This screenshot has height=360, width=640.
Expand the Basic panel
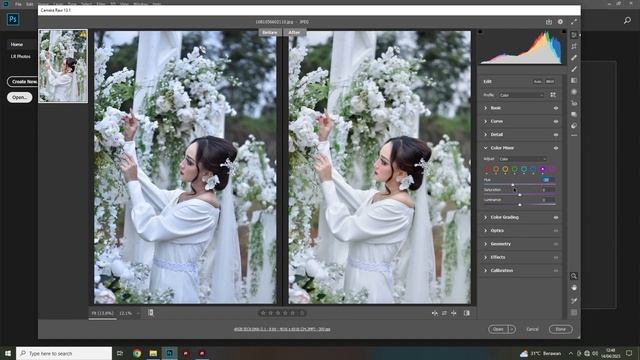click(x=486, y=108)
